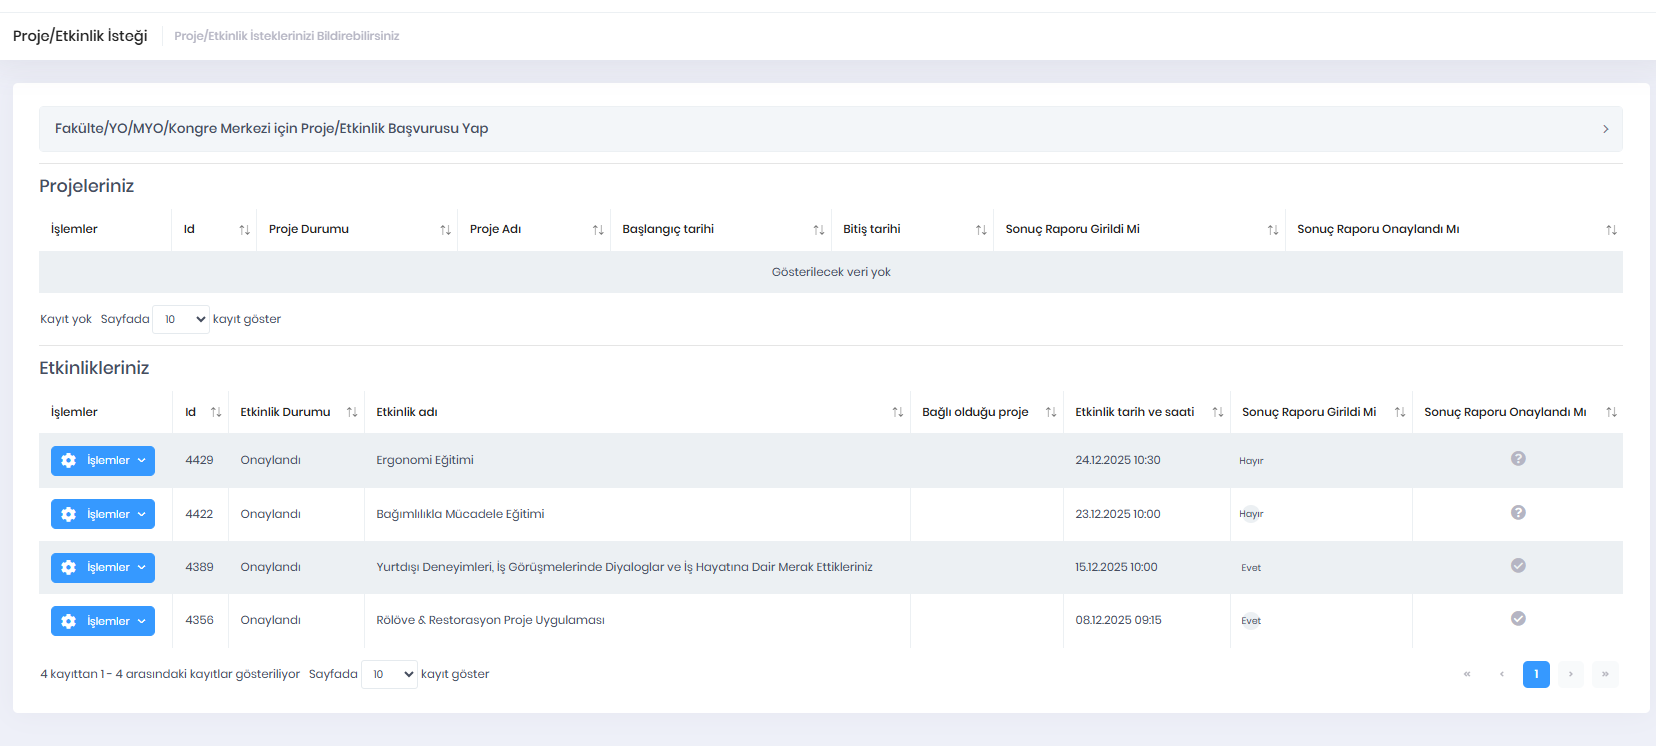The width and height of the screenshot is (1656, 746).
Task: Expand the Fakülte/YO/MYO Proje/Etkinlik Başvurusu panel
Action: click(x=830, y=129)
